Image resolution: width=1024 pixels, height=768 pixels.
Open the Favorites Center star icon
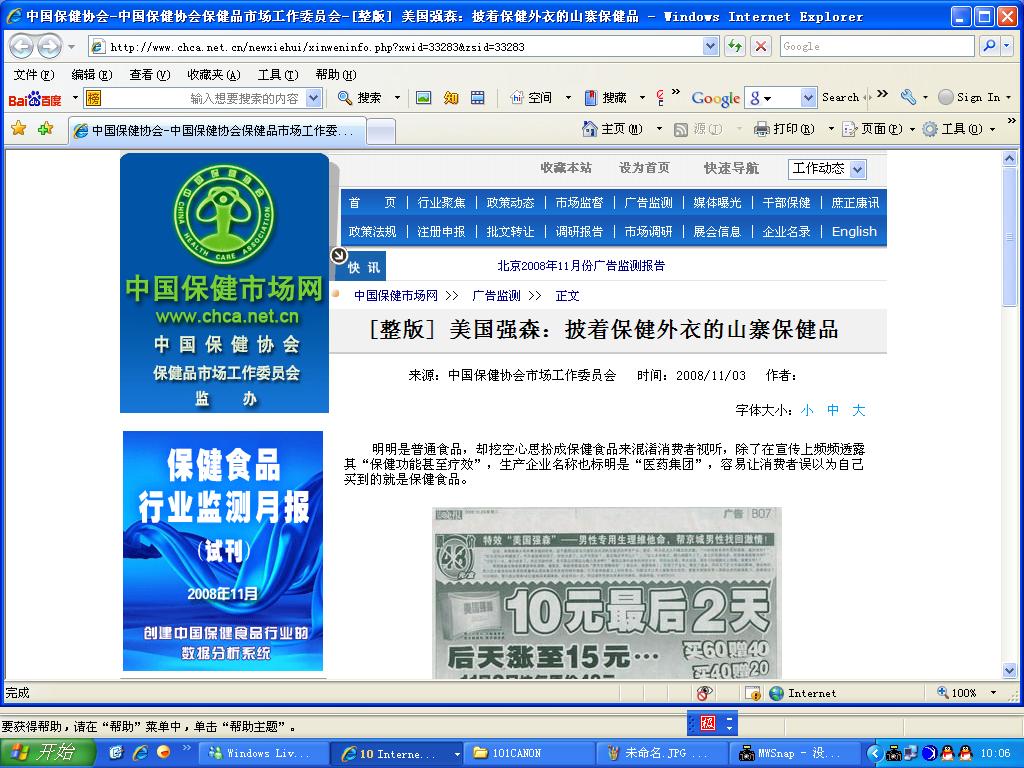(x=18, y=129)
